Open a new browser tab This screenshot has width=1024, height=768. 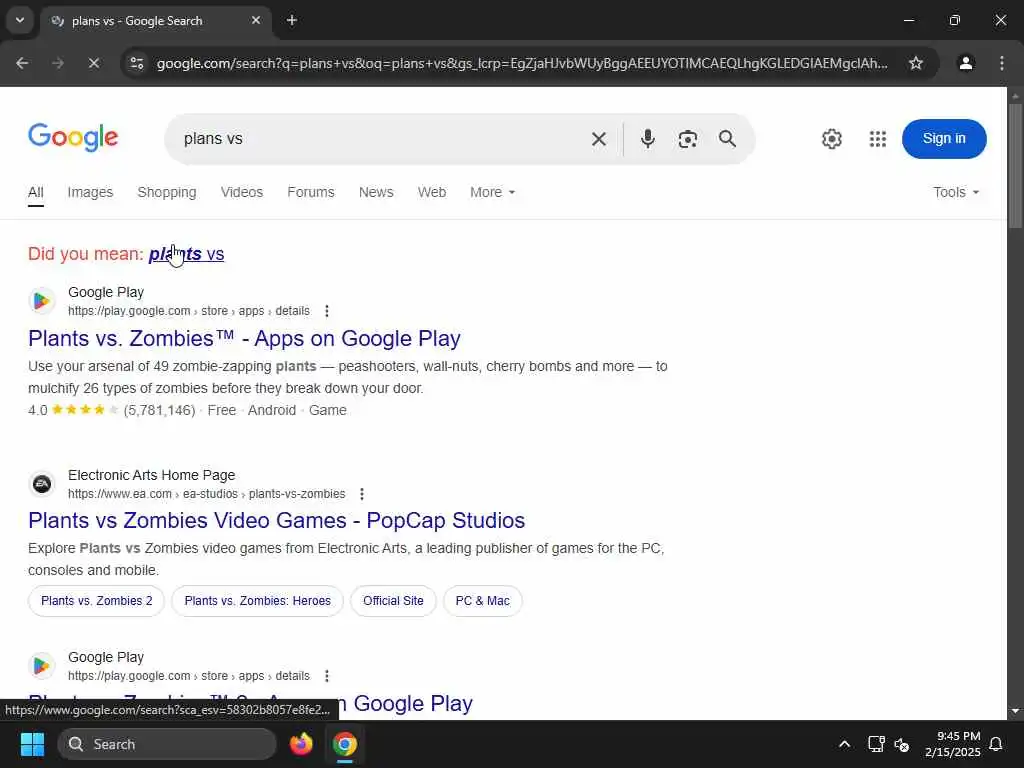[x=292, y=20]
